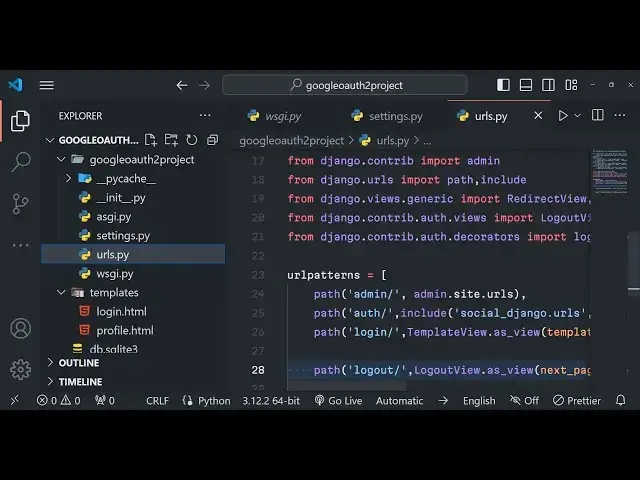This screenshot has width=640, height=480.
Task: Click Prettier in the status bar
Action: tap(577, 401)
